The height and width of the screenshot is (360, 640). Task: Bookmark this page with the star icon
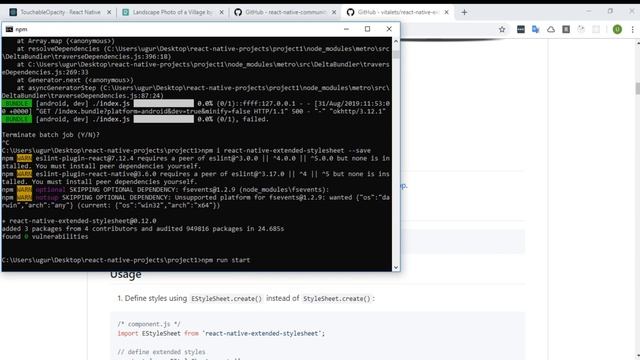[x=502, y=29]
